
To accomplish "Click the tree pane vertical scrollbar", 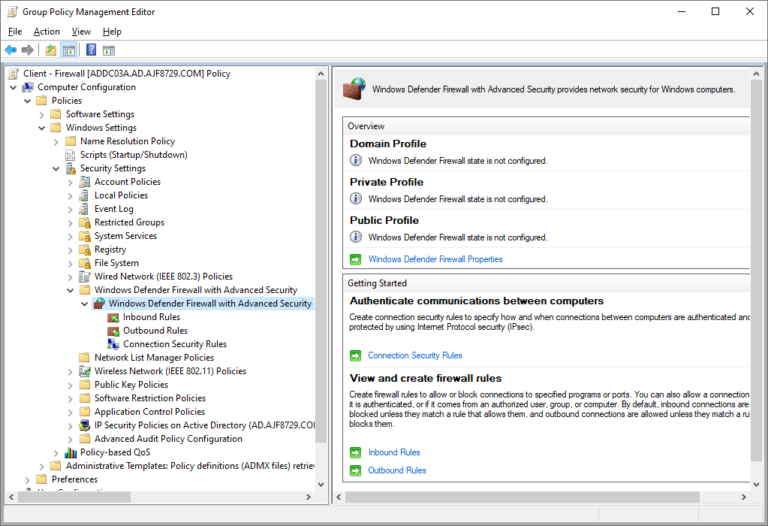I will (321, 261).
